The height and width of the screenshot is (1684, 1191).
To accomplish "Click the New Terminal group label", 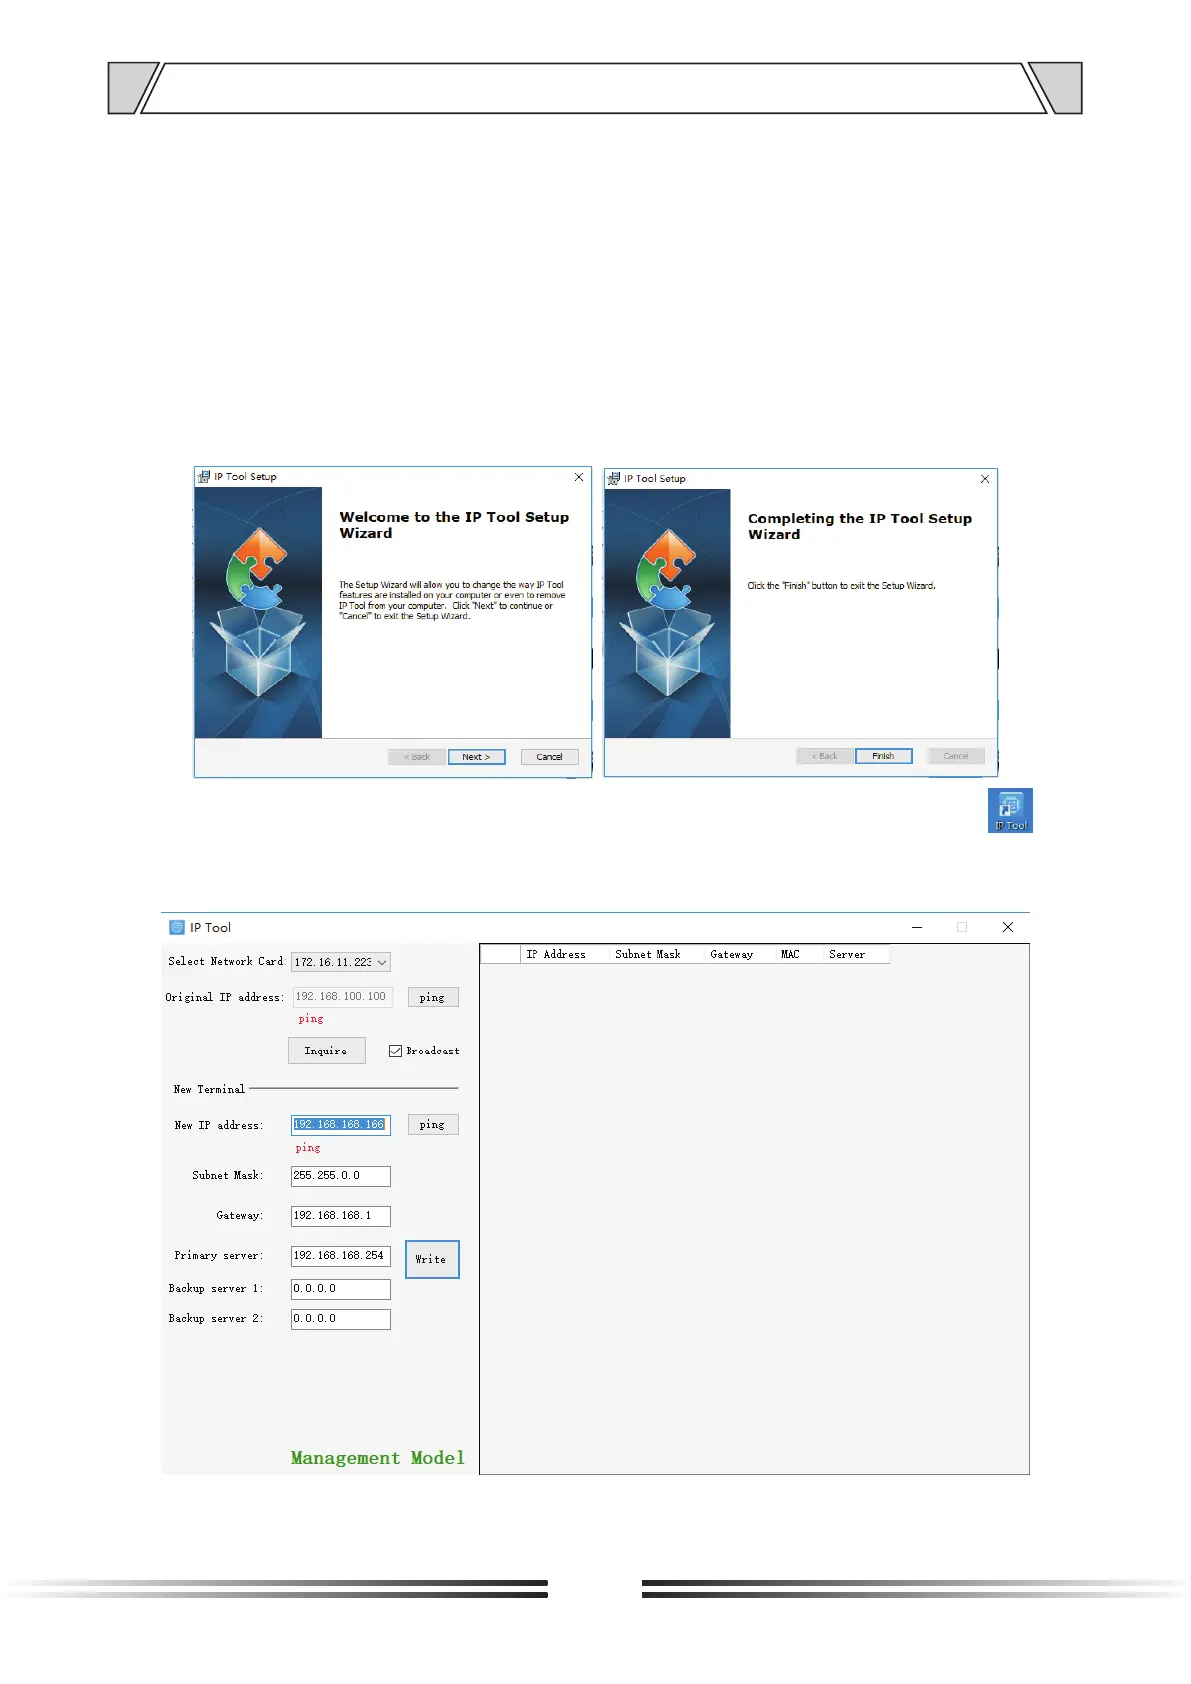I will 209,1089.
